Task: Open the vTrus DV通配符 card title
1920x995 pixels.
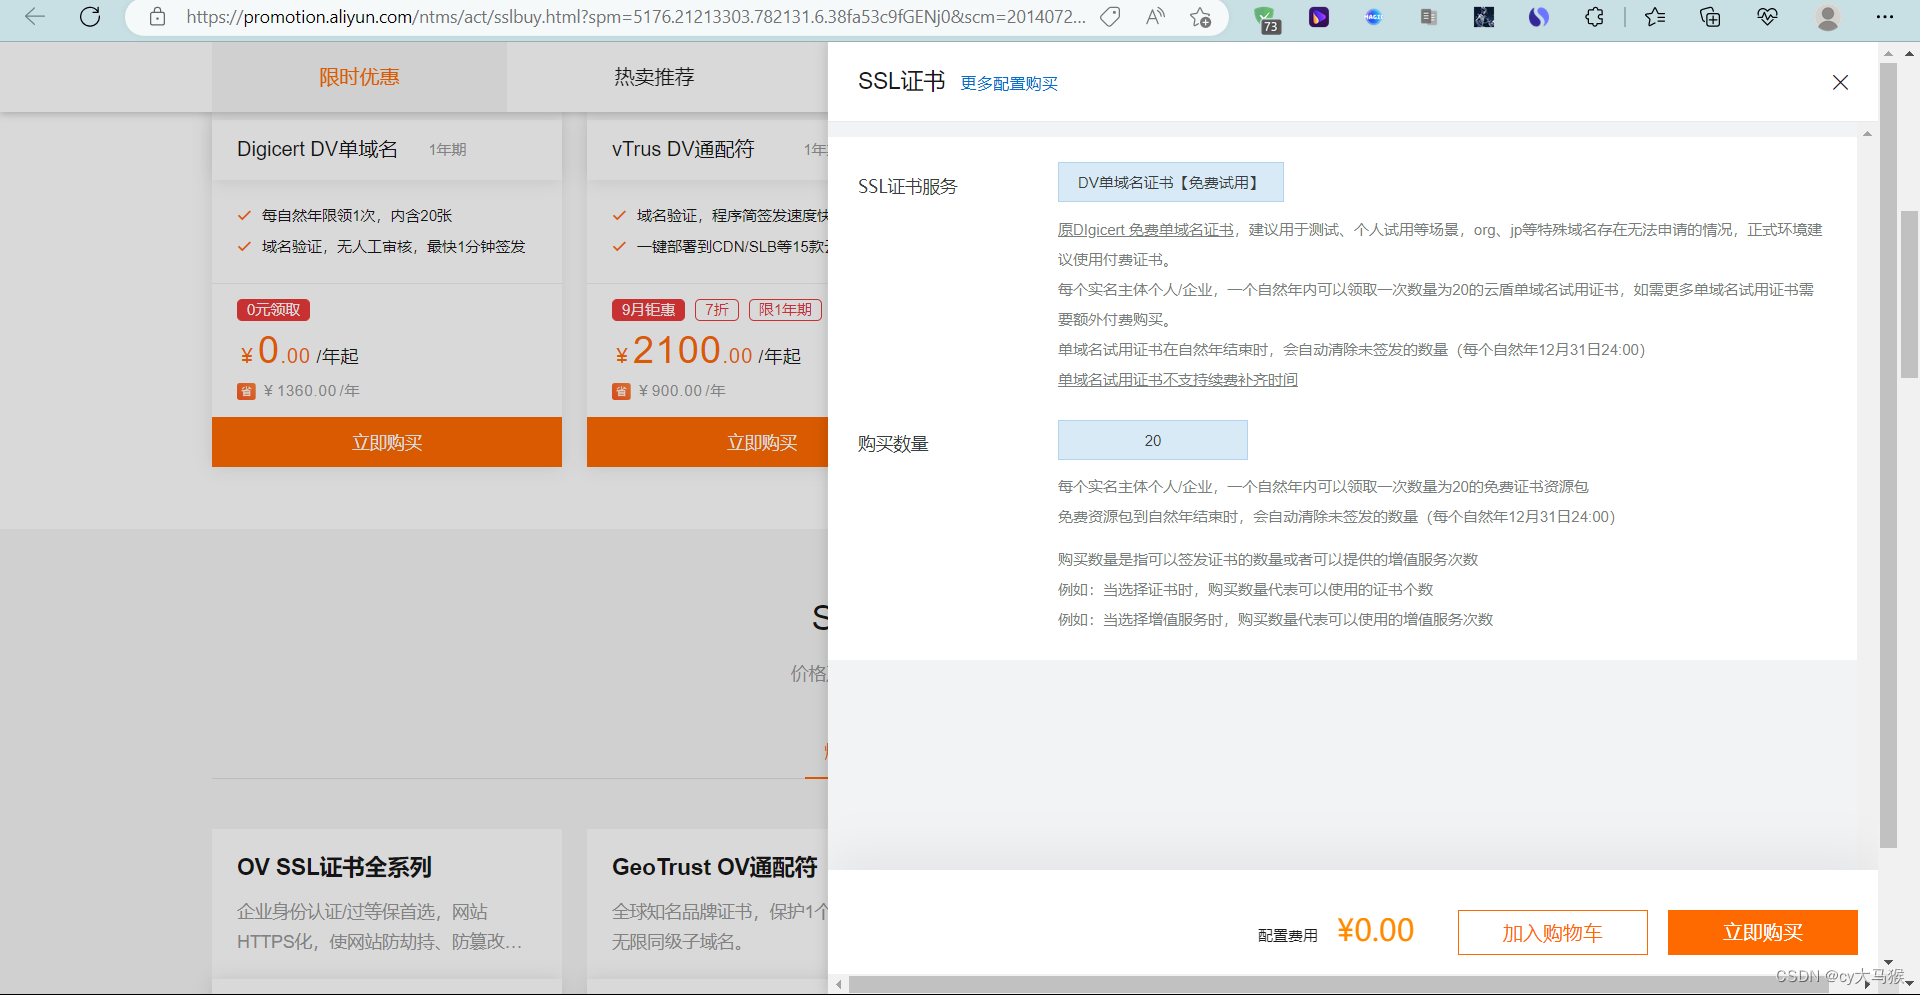Action: point(683,149)
